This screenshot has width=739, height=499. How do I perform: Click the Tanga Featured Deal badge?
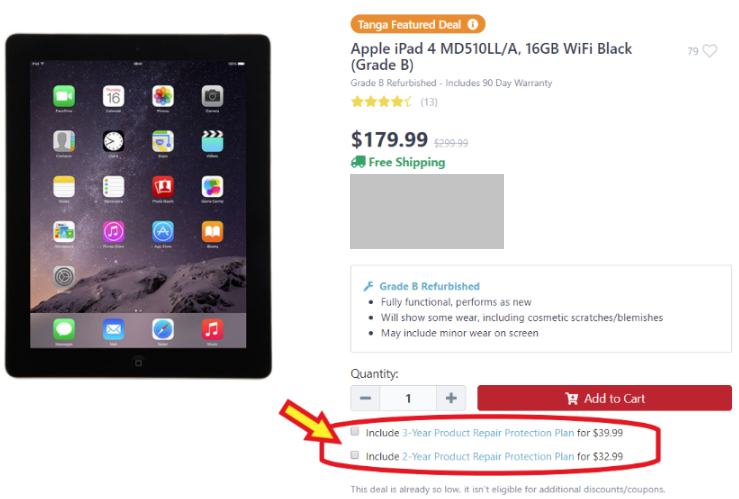click(418, 24)
